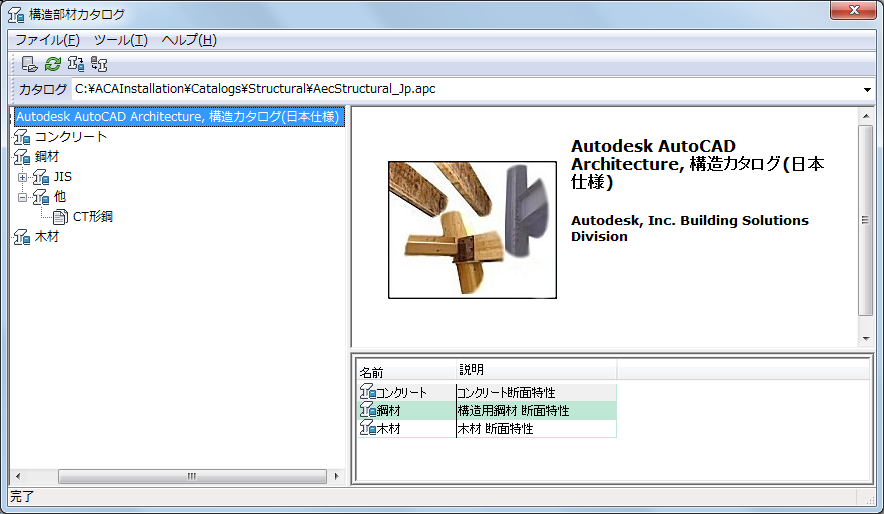The width and height of the screenshot is (884, 514).
Task: Click the tree pane horizontal scrollbar thumb
Action: pyautogui.click(x=192, y=476)
